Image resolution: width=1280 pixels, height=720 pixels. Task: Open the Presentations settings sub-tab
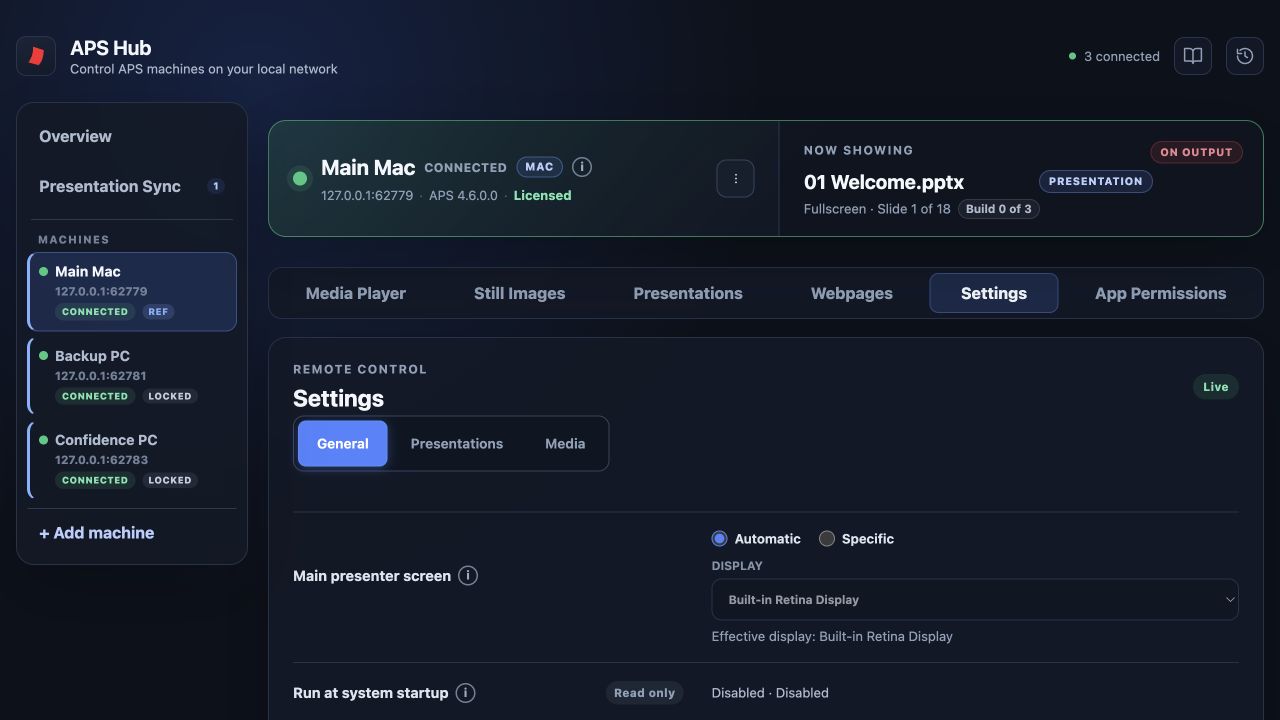click(x=457, y=443)
